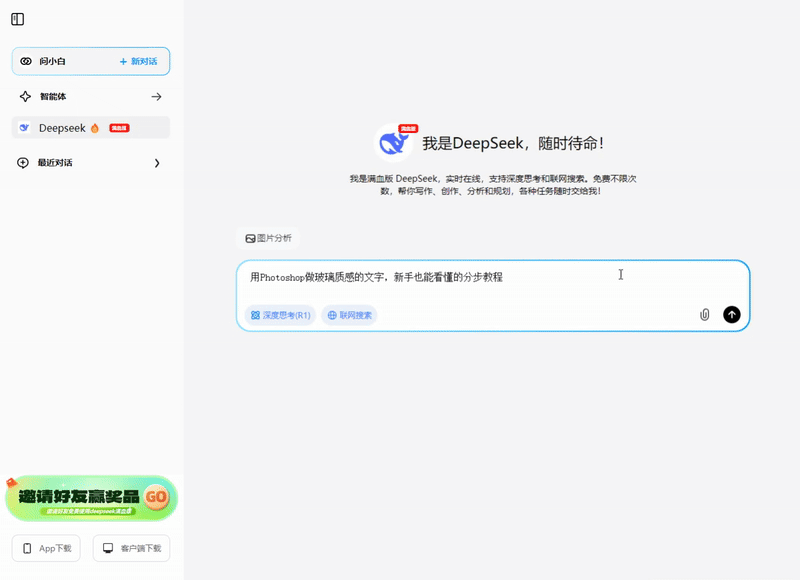The width and height of the screenshot is (800, 580).
Task: Select the Deepseek sidebar entry
Action: click(x=91, y=128)
